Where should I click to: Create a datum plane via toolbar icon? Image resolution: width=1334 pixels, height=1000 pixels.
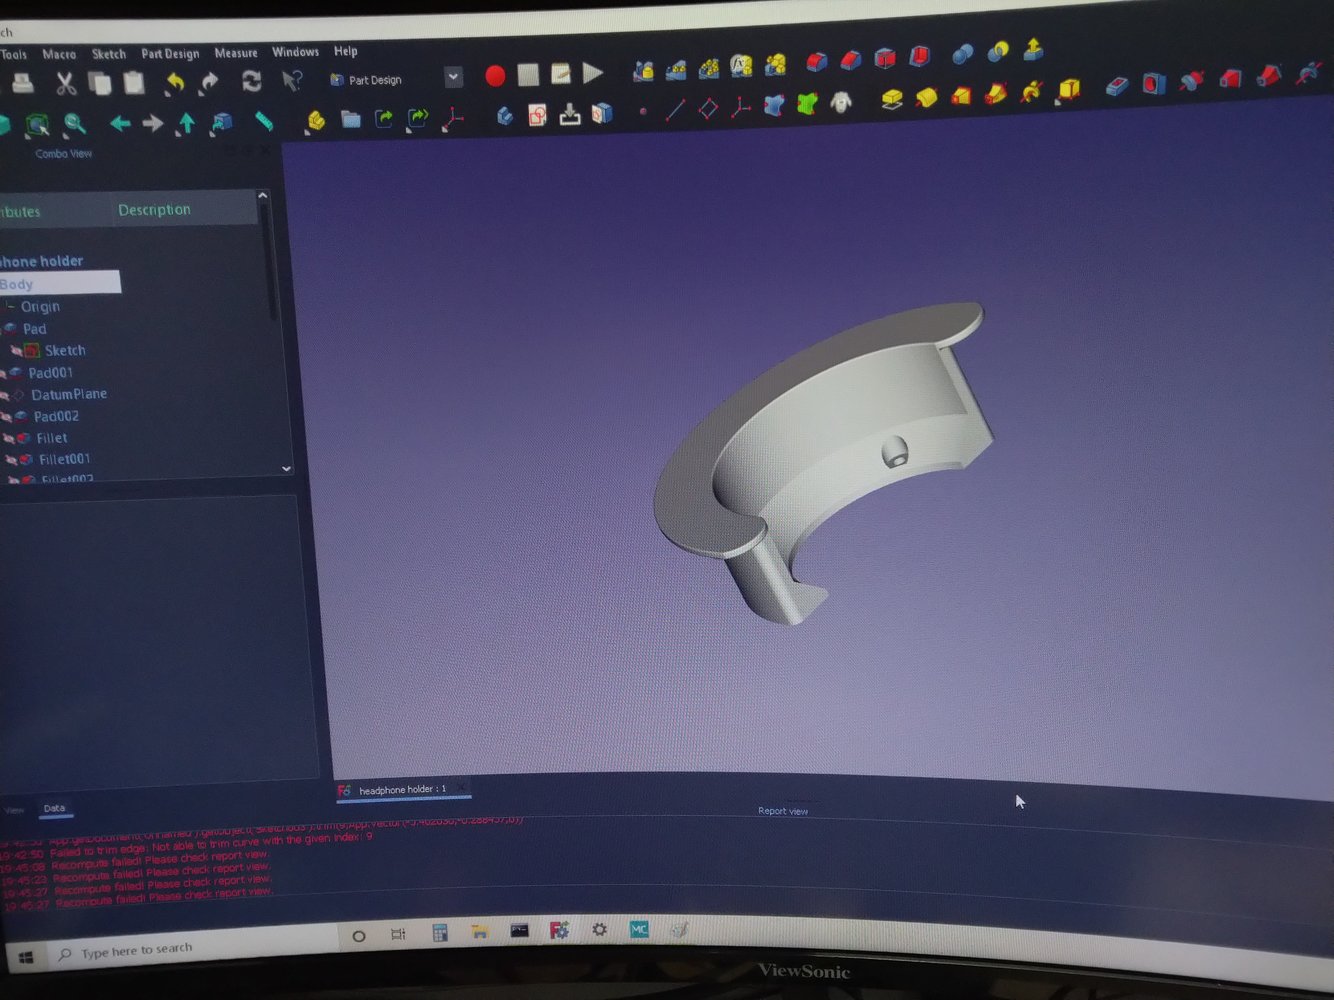[x=708, y=109]
